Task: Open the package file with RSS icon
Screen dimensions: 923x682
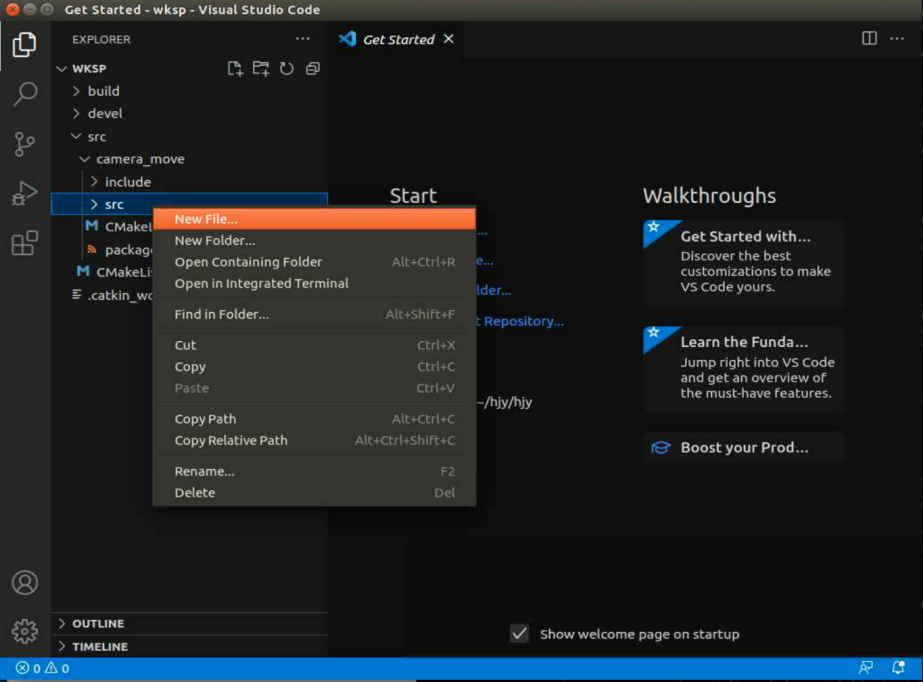Action: point(120,250)
